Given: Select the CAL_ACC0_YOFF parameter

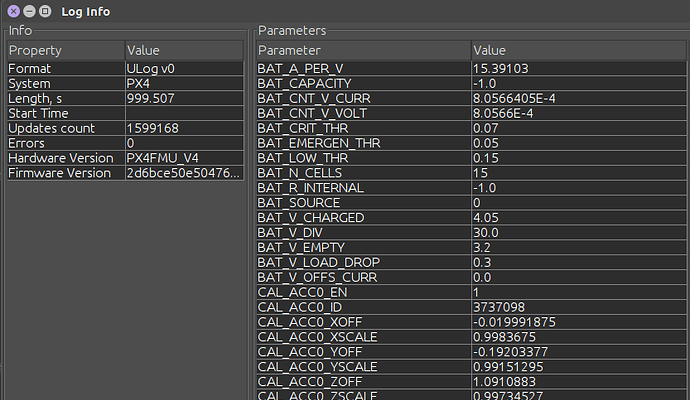Looking at the screenshot, I should pyautogui.click(x=363, y=353).
